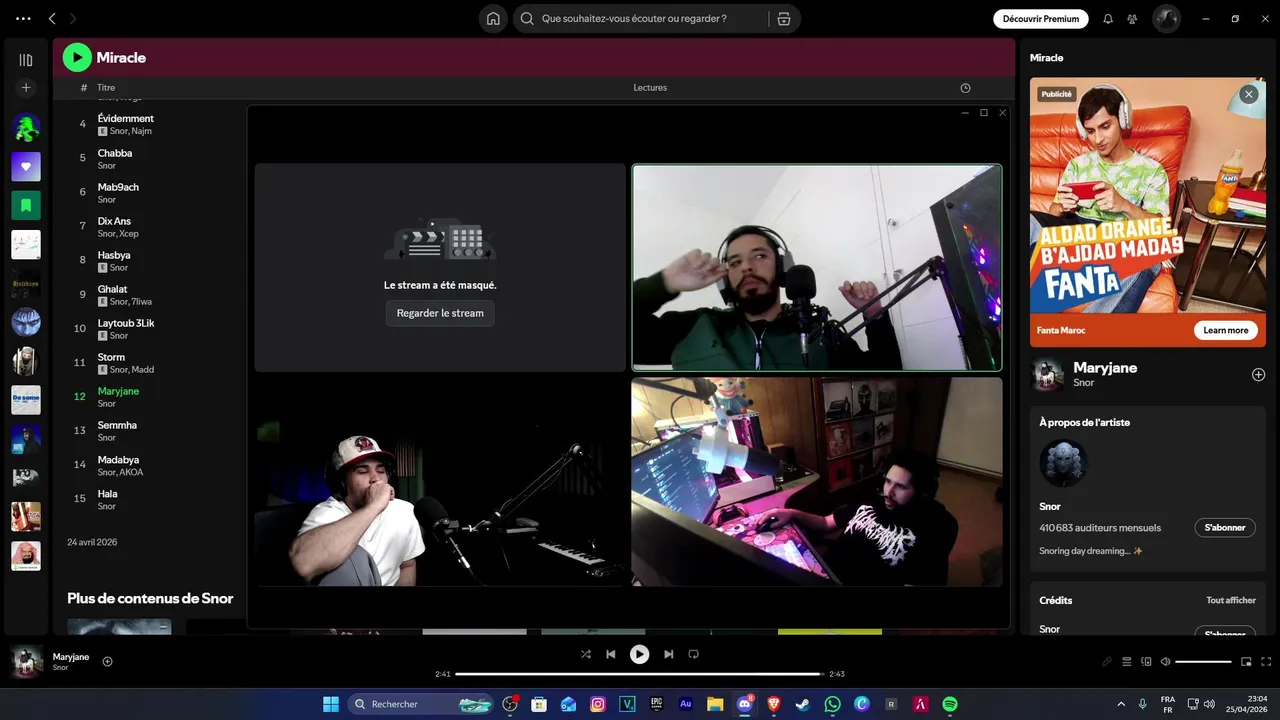The height and width of the screenshot is (720, 1280).
Task: Click Découvrir Premium button
Action: tap(1041, 18)
